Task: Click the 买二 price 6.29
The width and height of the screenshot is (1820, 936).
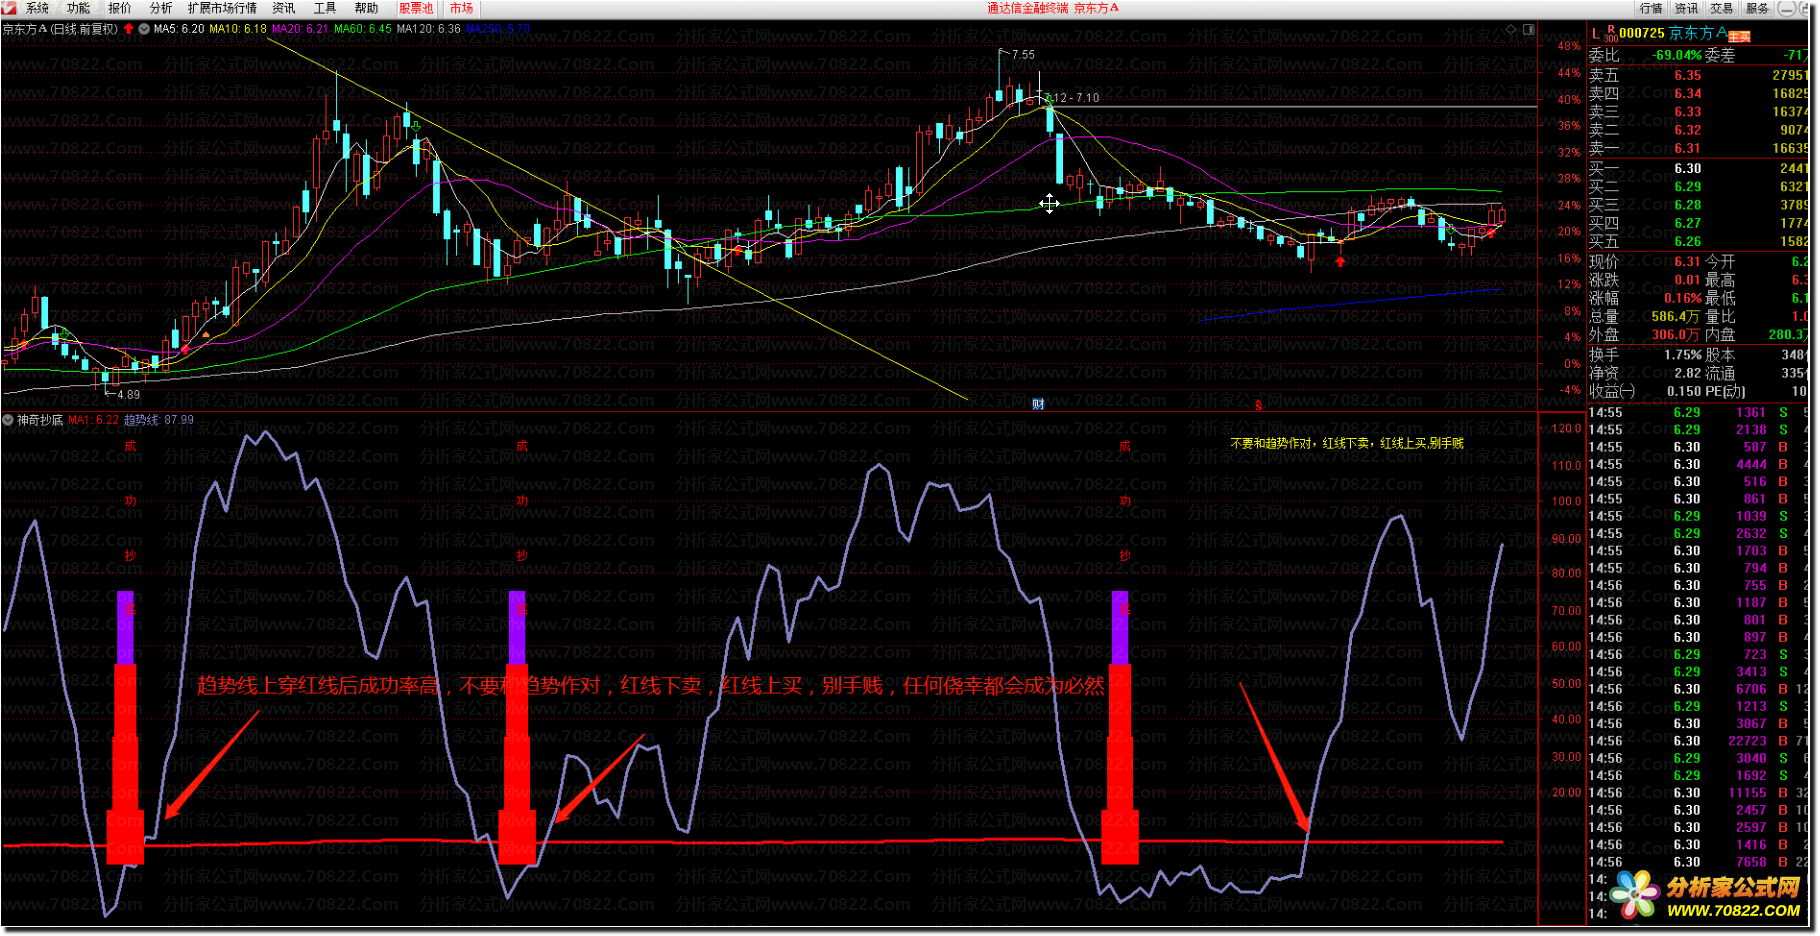Action: tap(1688, 186)
